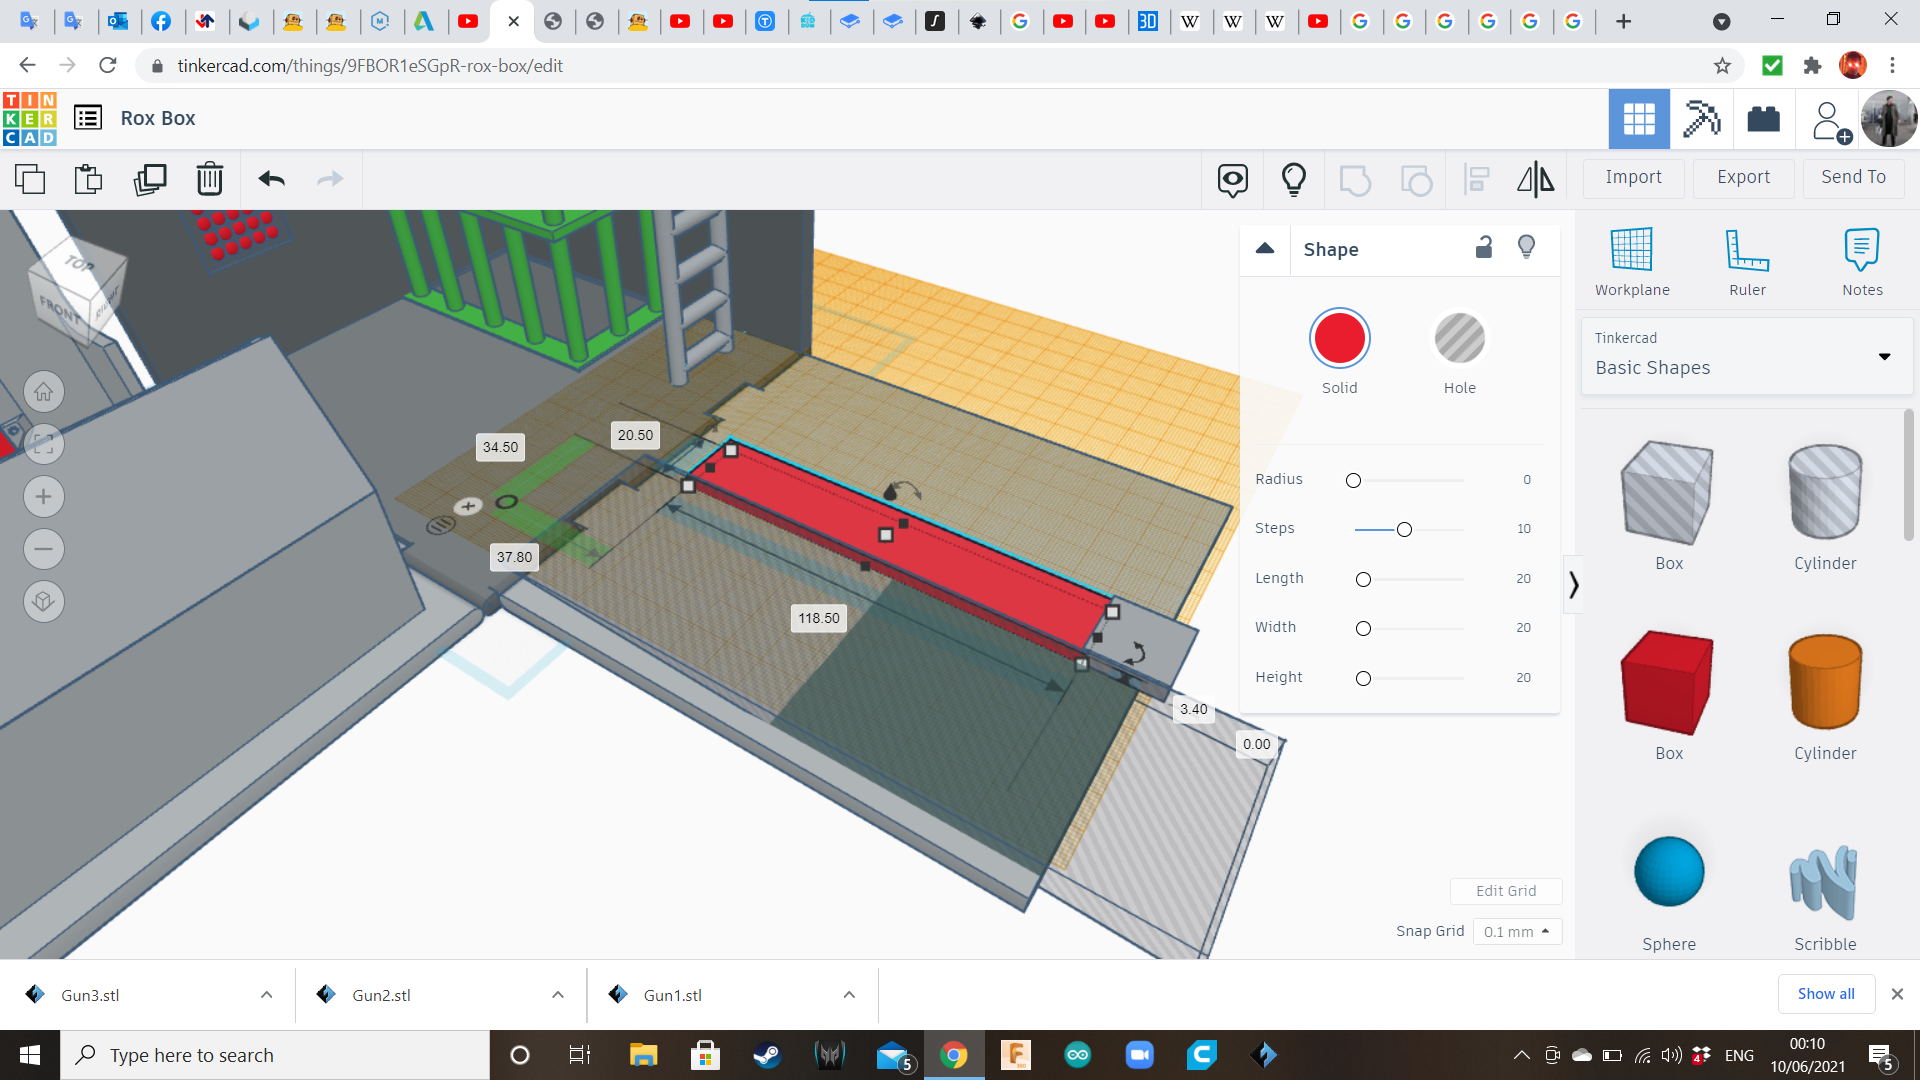The height and width of the screenshot is (1080, 1920).
Task: Click the Undo arrow icon
Action: [272, 179]
